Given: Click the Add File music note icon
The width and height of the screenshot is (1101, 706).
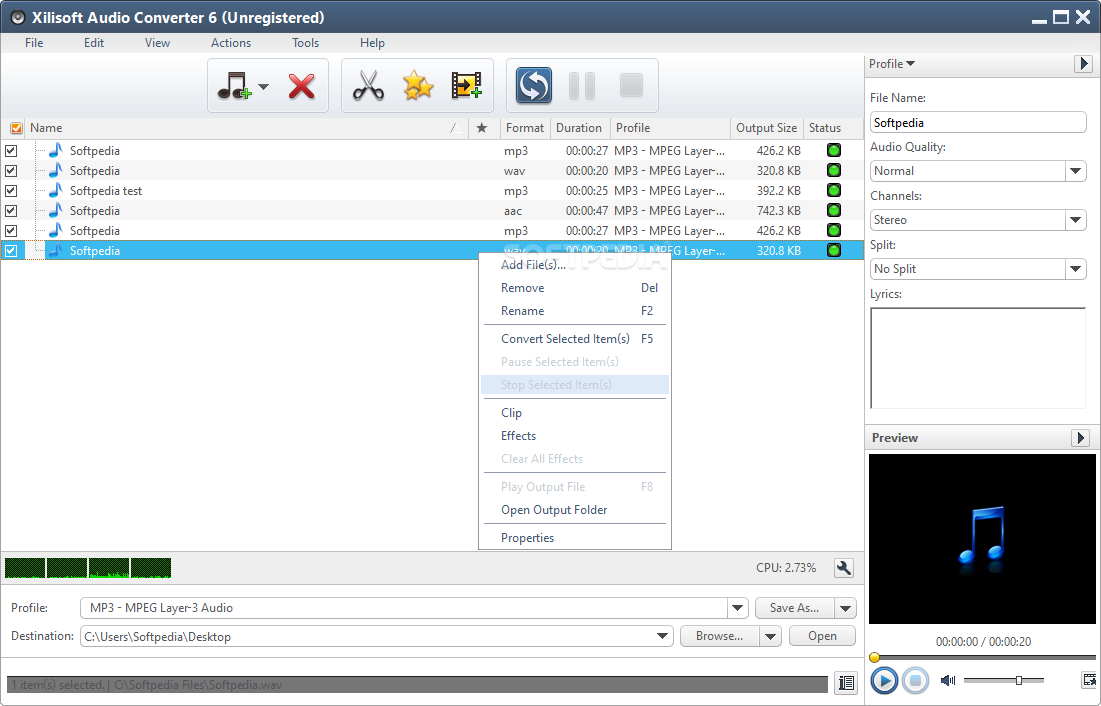Looking at the screenshot, I should click(x=235, y=86).
